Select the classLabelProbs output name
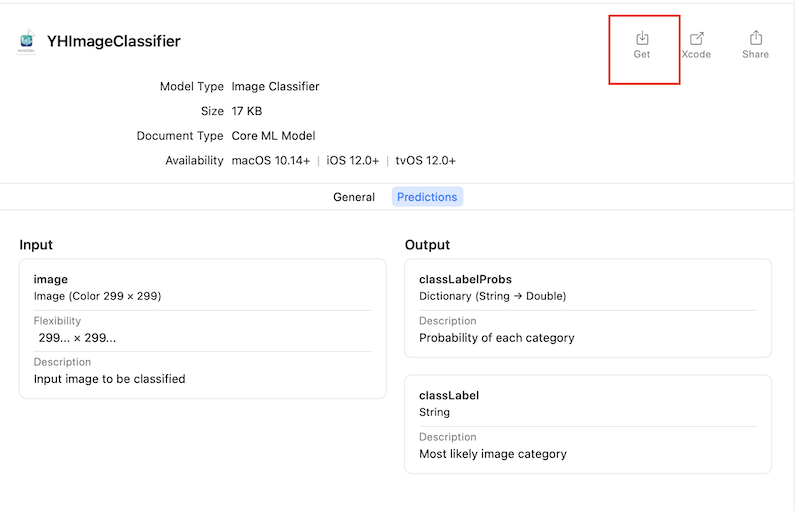 click(465, 280)
